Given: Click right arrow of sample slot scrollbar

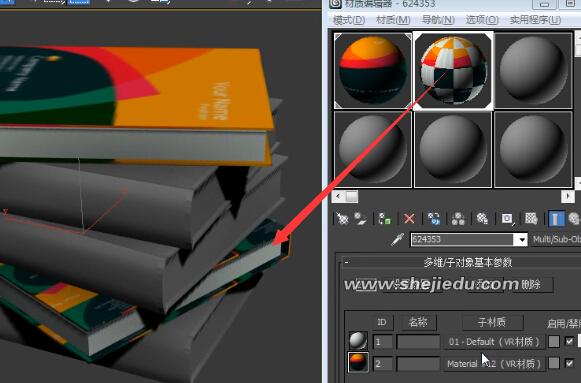Looking at the screenshot, I should click(568, 196).
